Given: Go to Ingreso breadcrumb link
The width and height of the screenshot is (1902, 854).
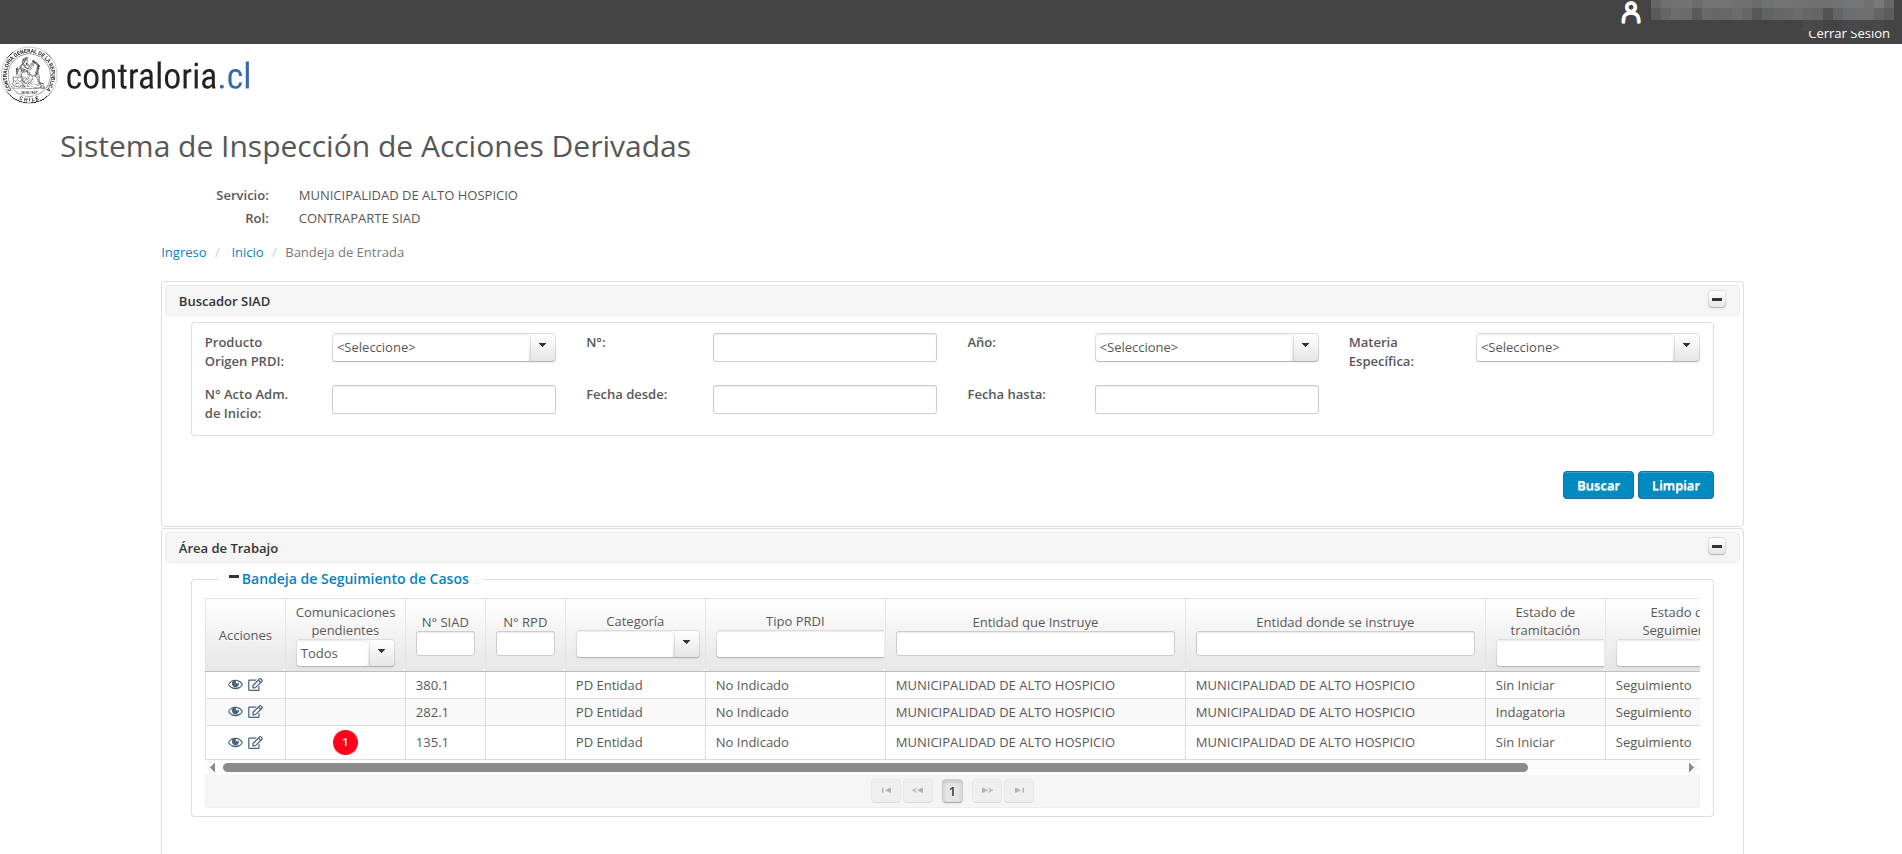Looking at the screenshot, I should [184, 253].
